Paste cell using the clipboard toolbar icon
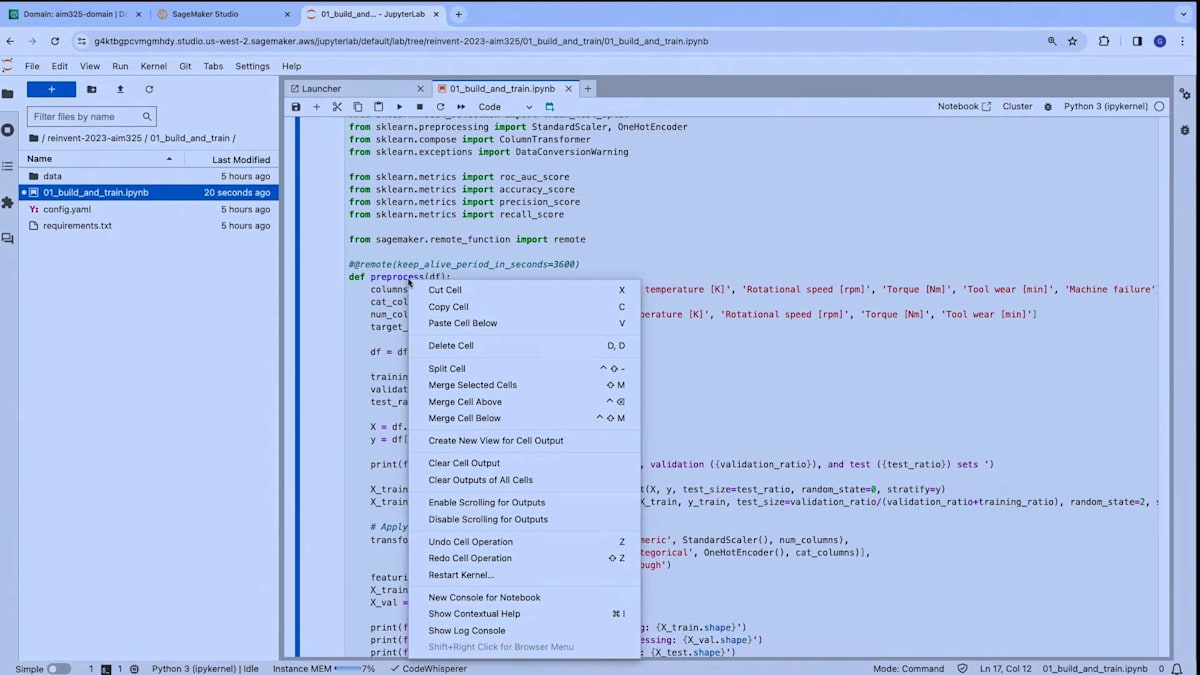1200x675 pixels. (x=378, y=107)
